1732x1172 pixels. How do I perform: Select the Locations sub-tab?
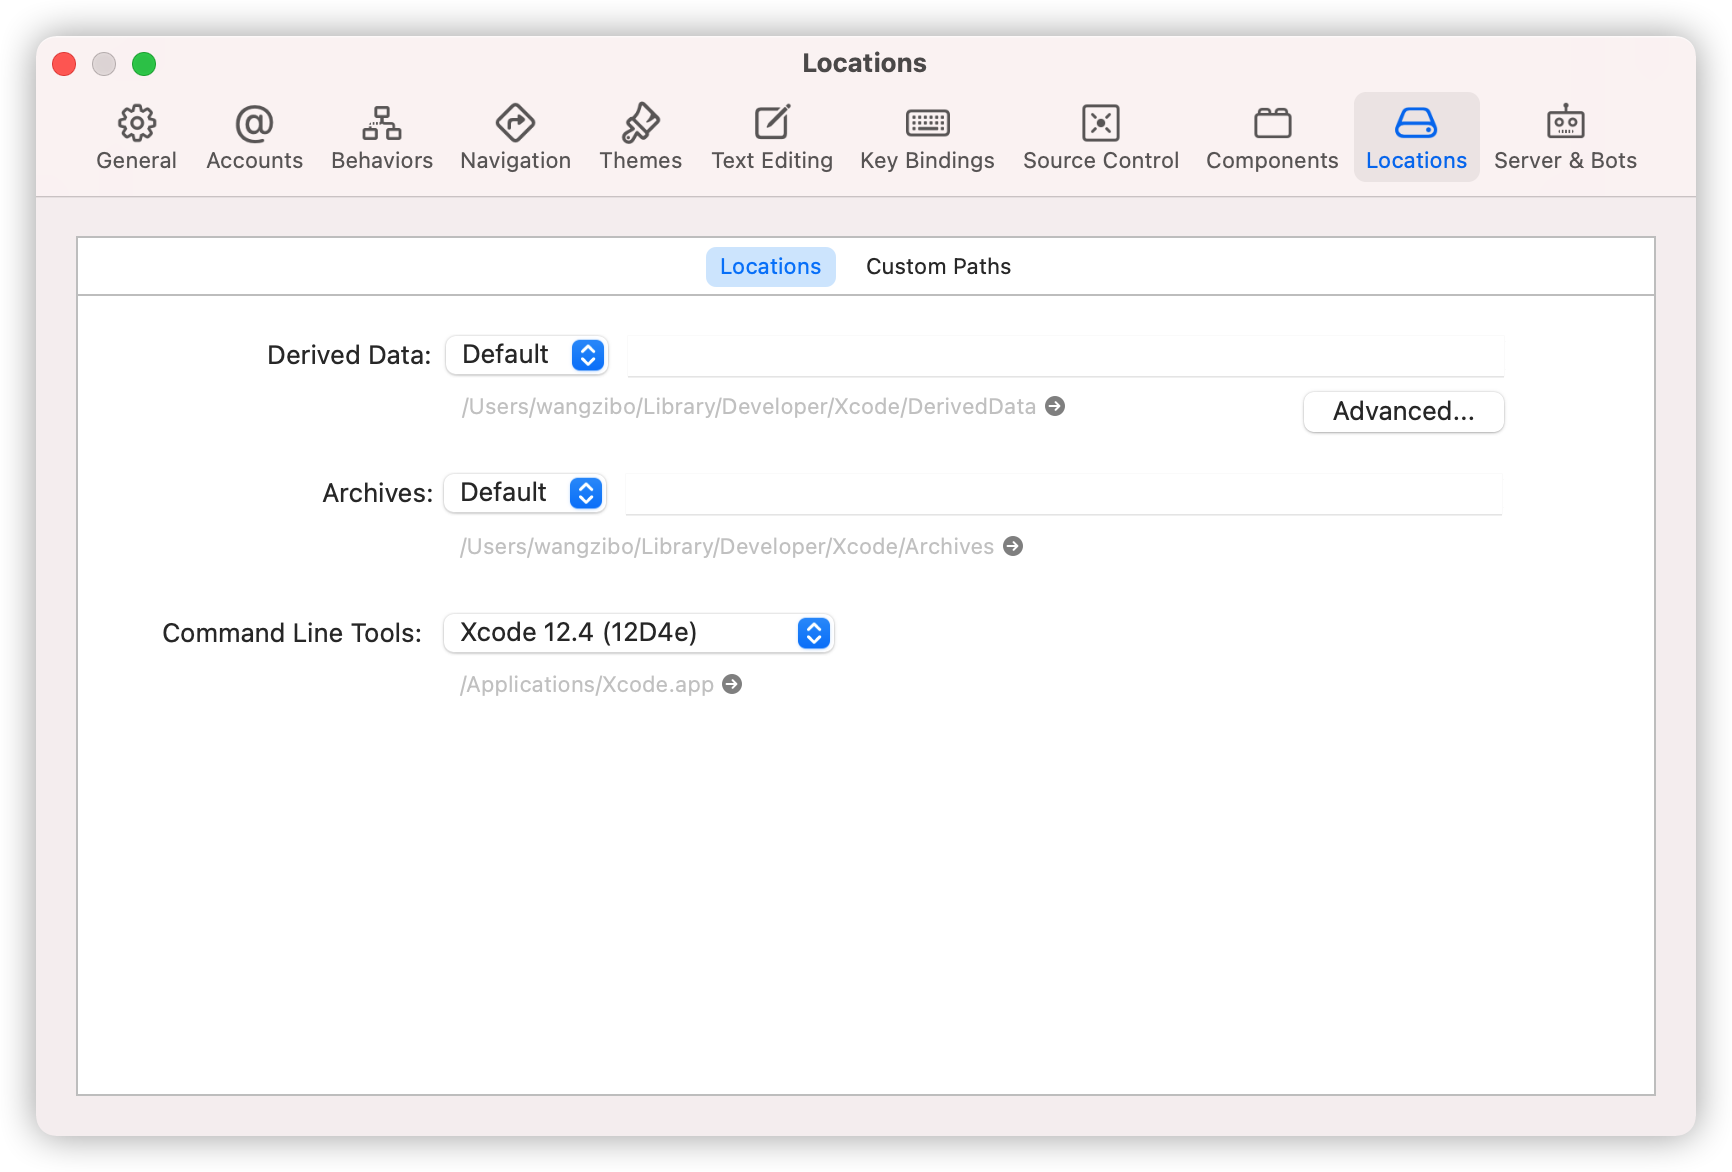tap(770, 267)
